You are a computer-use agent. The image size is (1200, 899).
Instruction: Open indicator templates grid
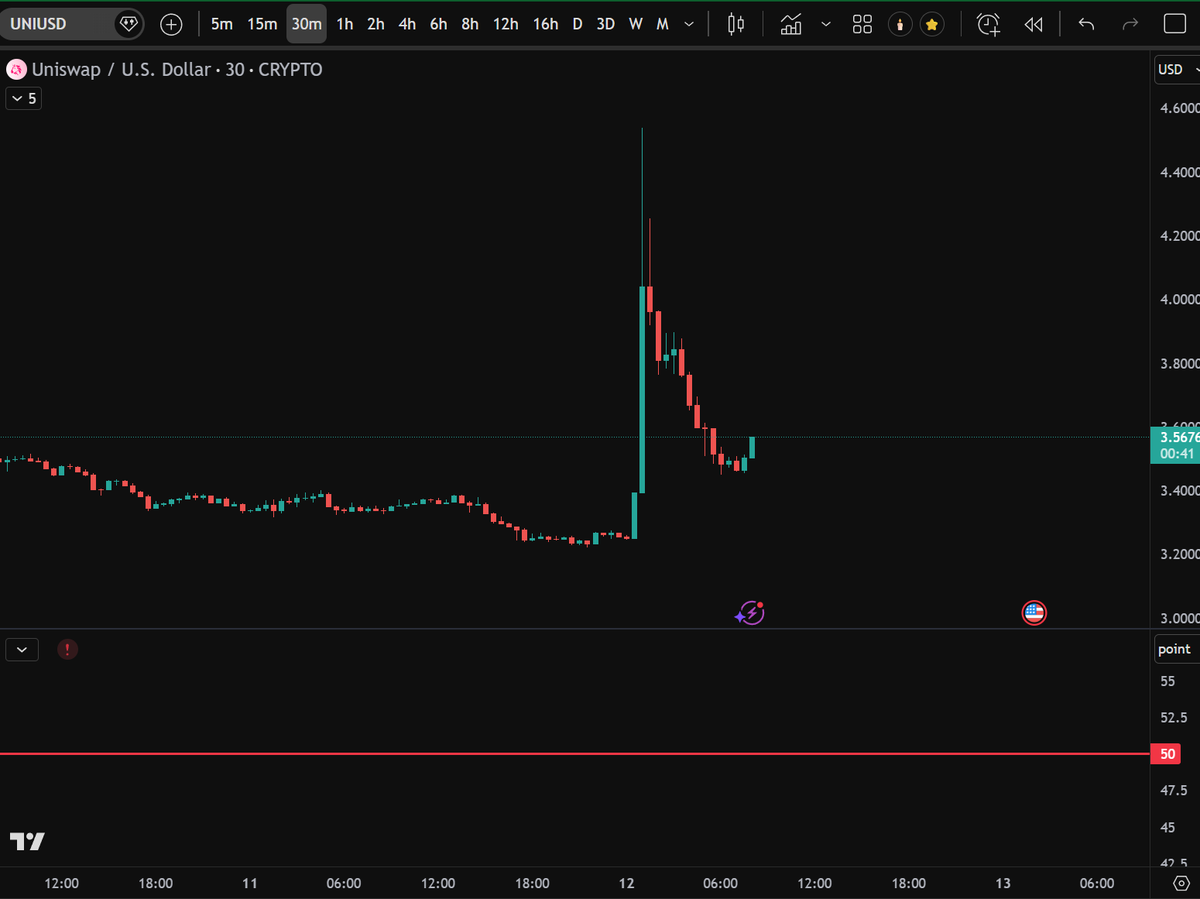click(x=863, y=24)
